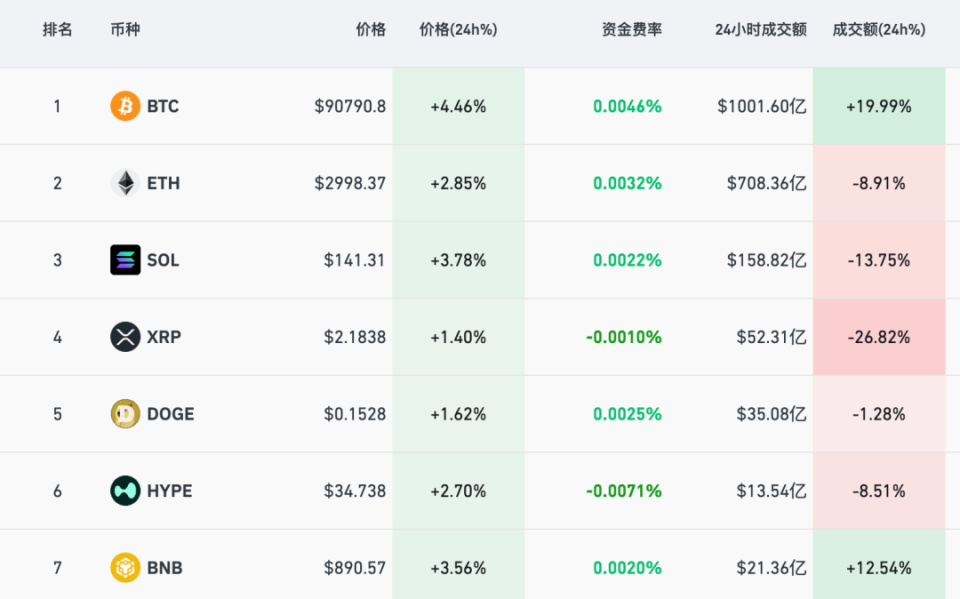Select the 价格 header tab
Image resolution: width=960 pixels, height=599 pixels.
[x=372, y=30]
